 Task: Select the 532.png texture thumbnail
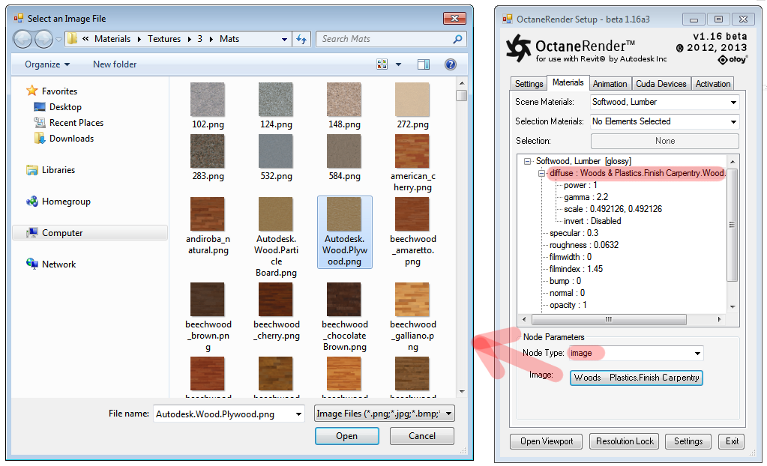point(276,151)
